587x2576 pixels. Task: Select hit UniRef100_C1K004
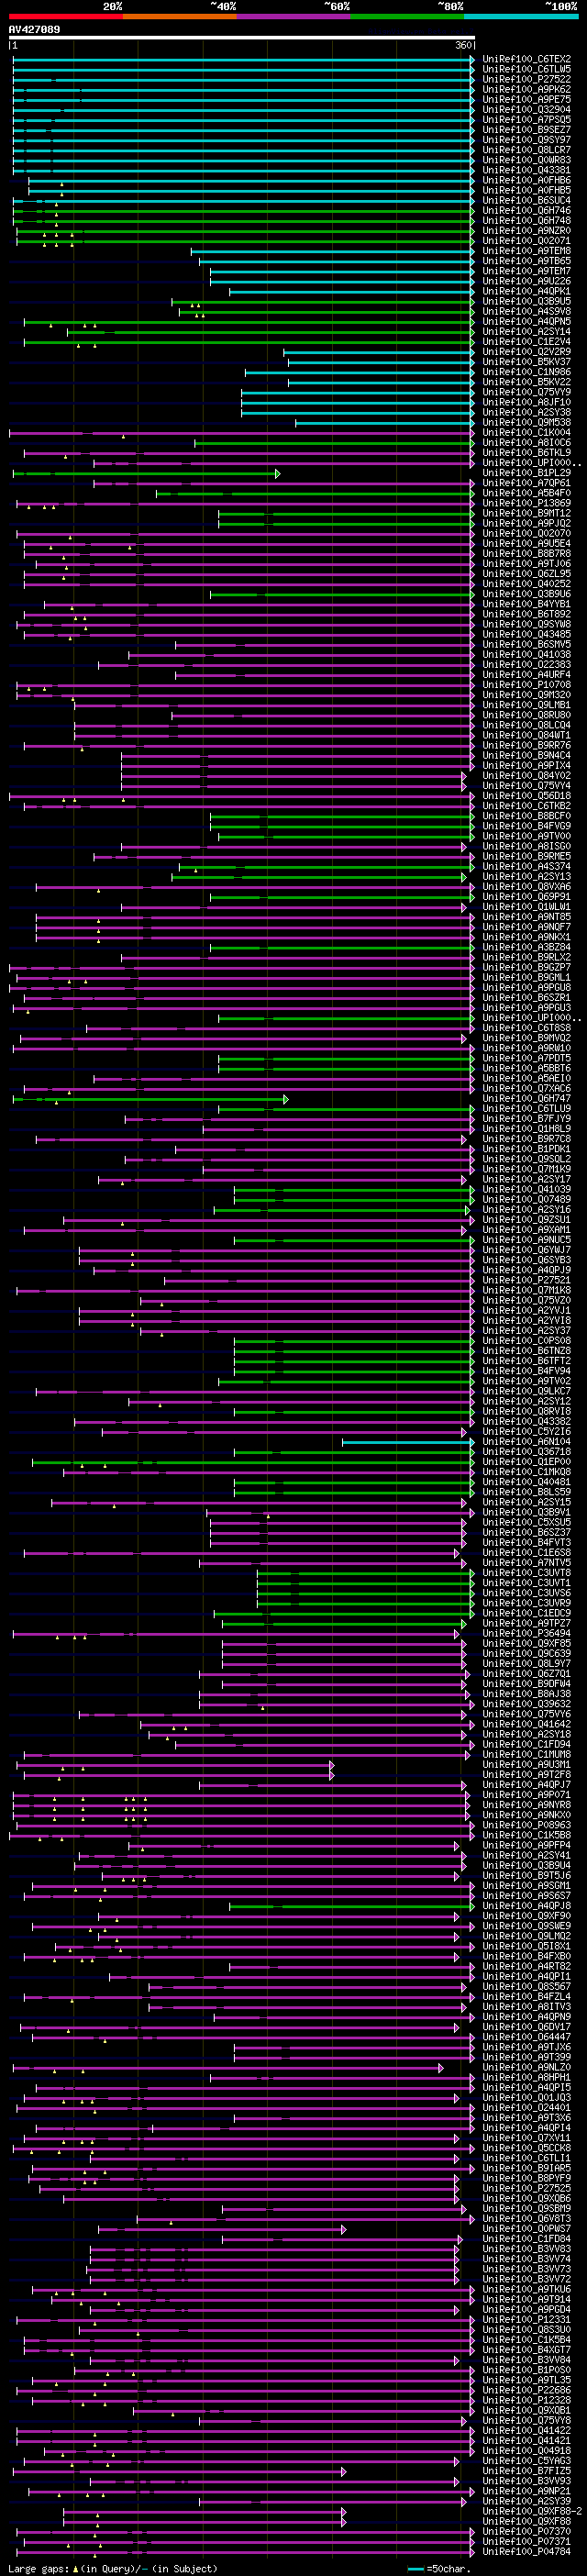click(x=527, y=433)
